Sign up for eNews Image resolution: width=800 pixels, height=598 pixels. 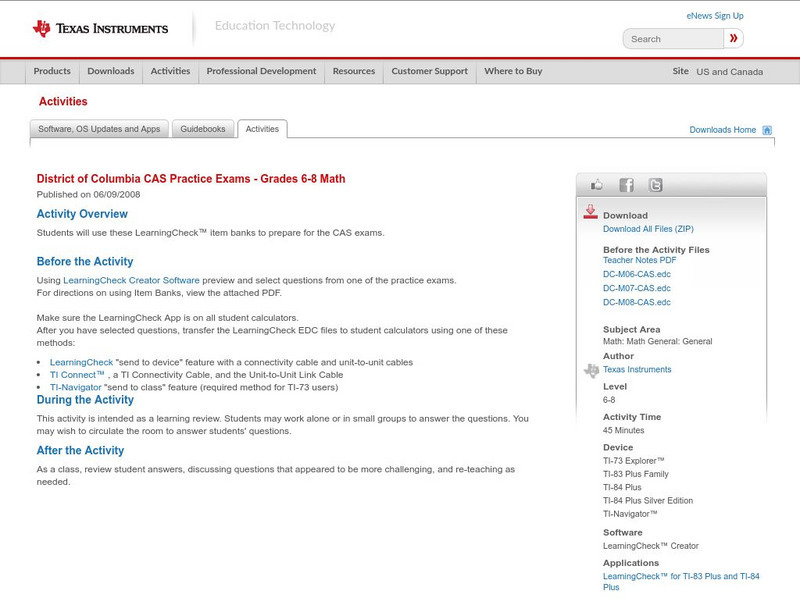[714, 14]
